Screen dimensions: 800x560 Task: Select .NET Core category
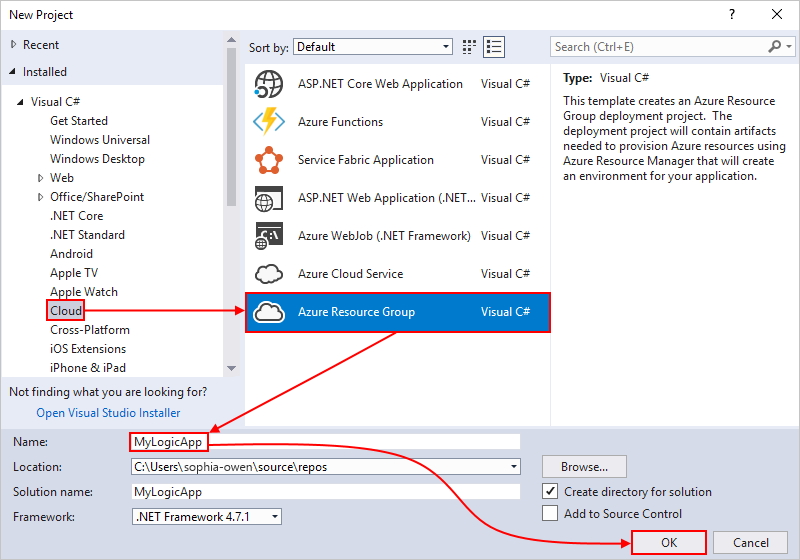77,216
